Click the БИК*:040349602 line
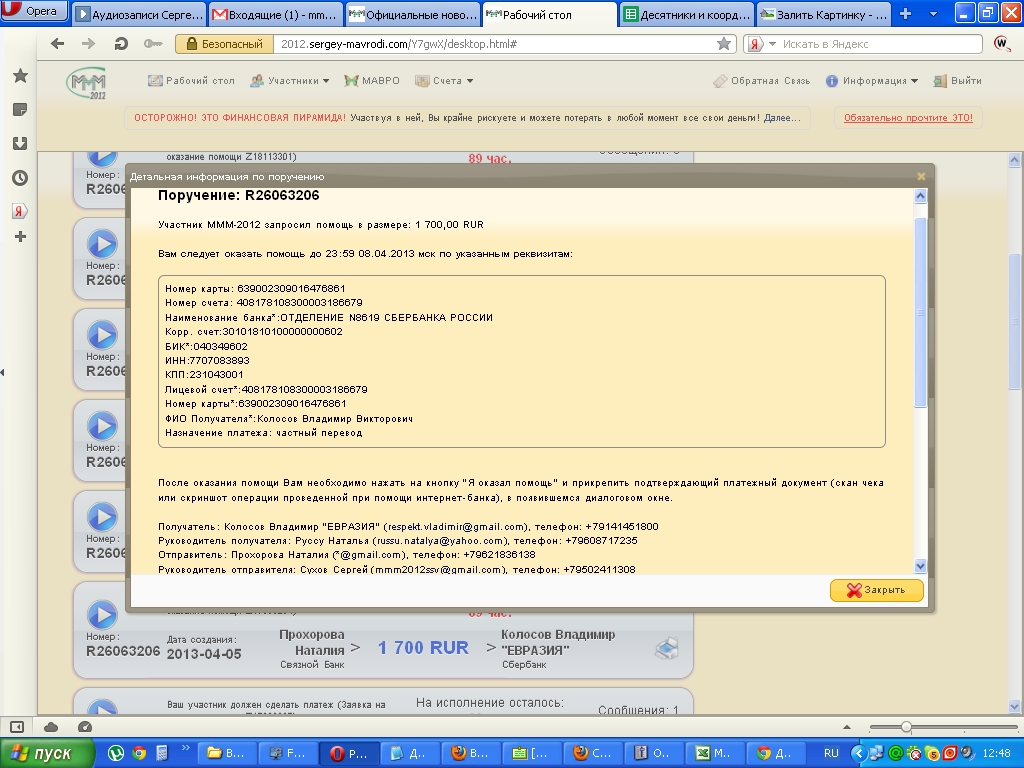This screenshot has width=1024, height=768. coord(206,347)
